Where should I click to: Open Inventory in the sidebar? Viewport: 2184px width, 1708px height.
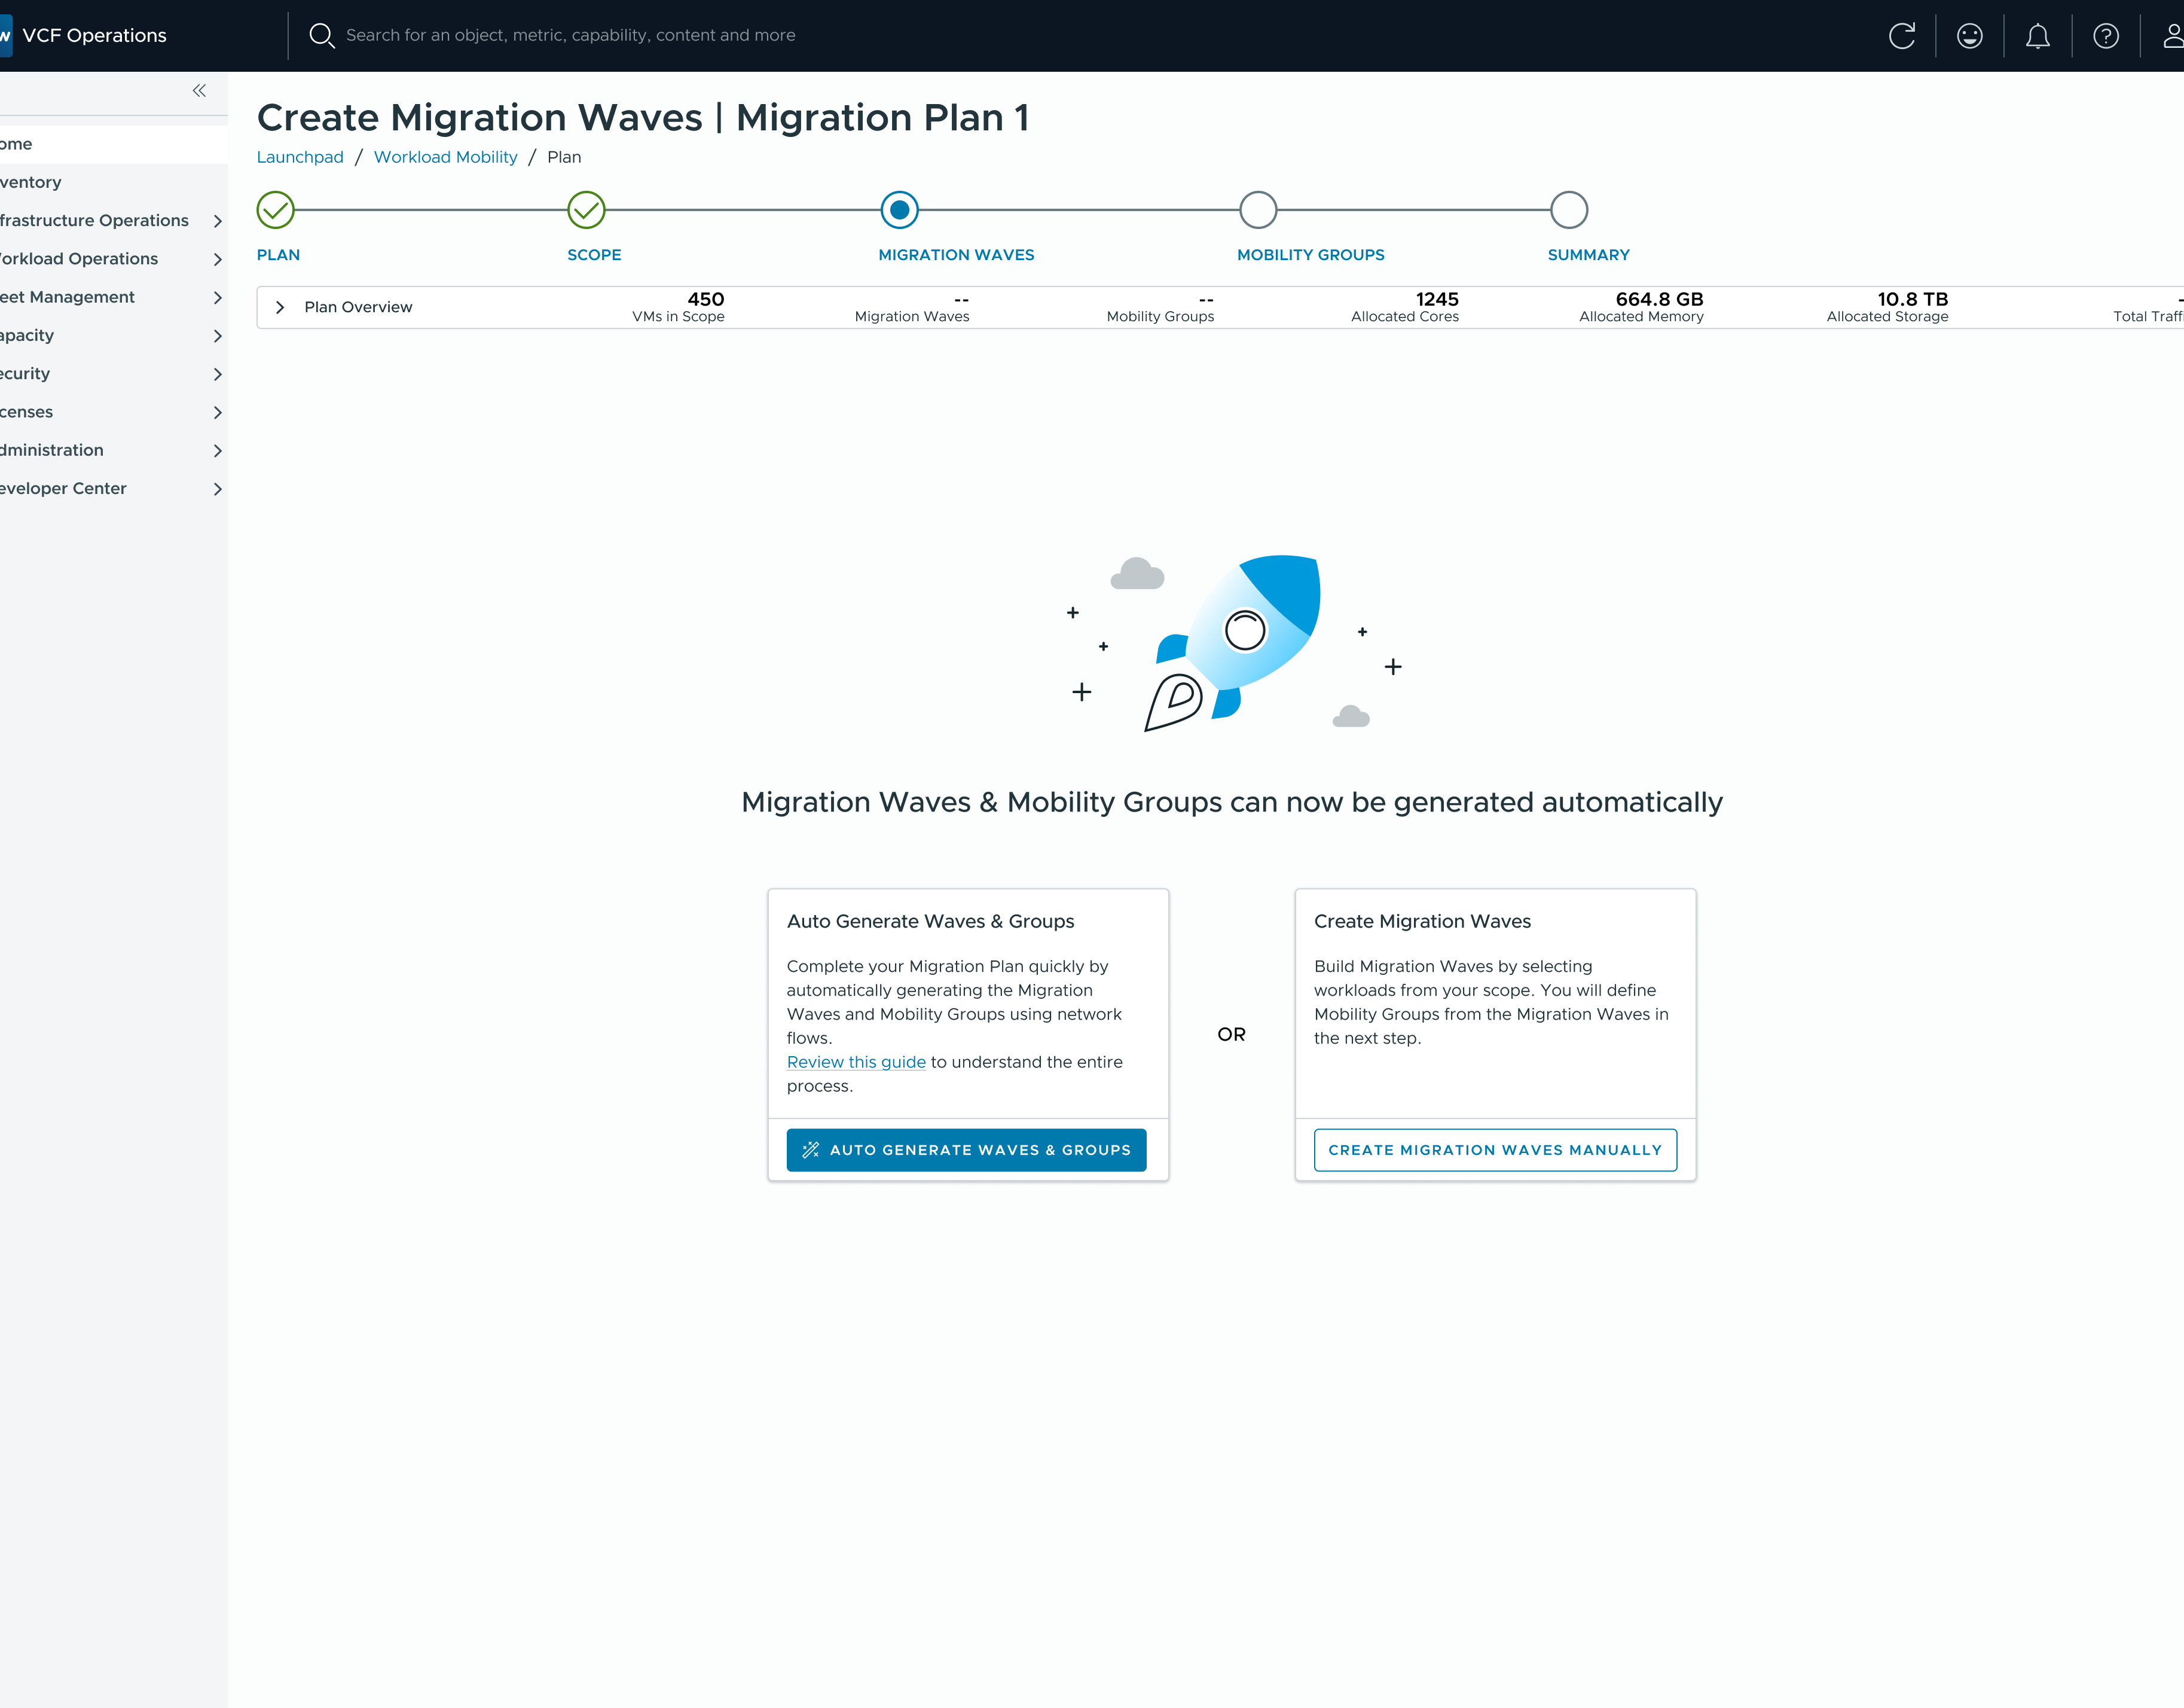pyautogui.click(x=31, y=182)
